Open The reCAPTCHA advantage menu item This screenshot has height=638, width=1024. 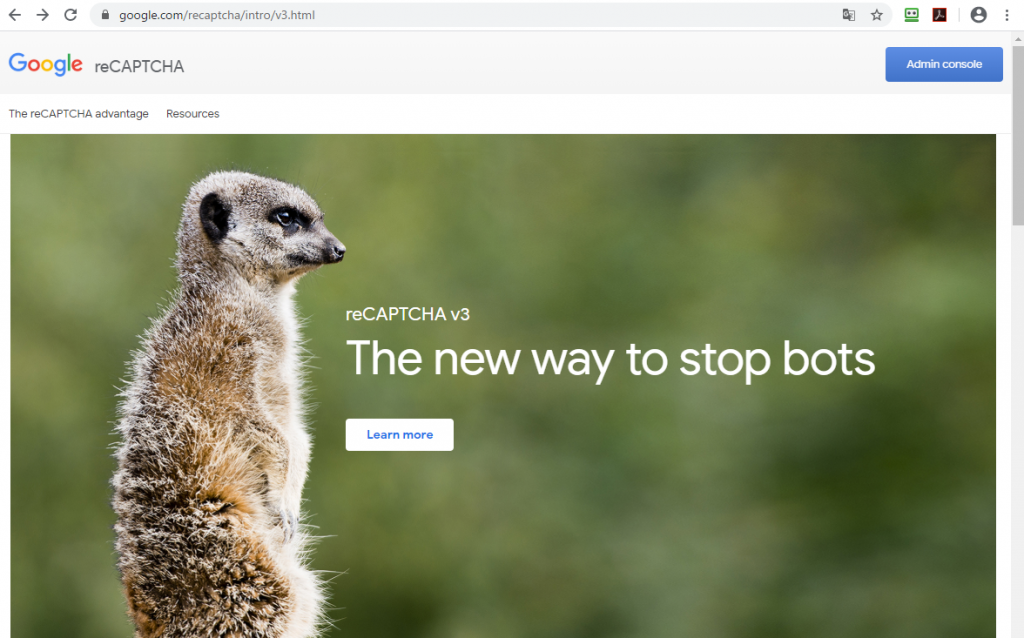[x=78, y=114]
